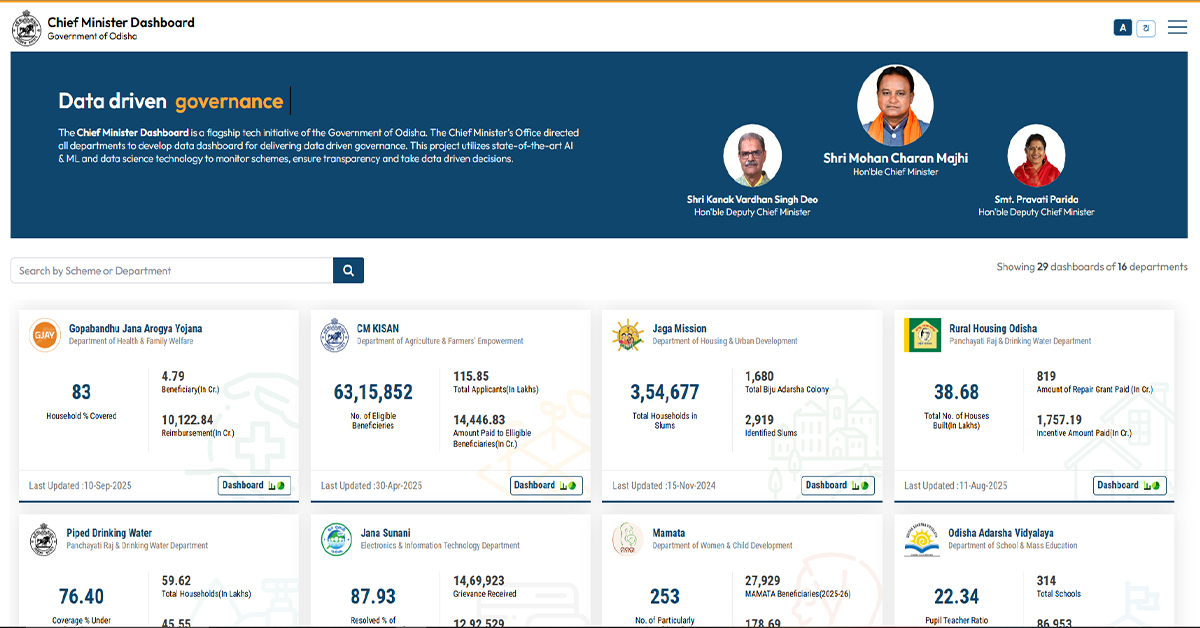Click the eligible beneficiaries count 63,15,852
The height and width of the screenshot is (628, 1200).
click(x=373, y=392)
